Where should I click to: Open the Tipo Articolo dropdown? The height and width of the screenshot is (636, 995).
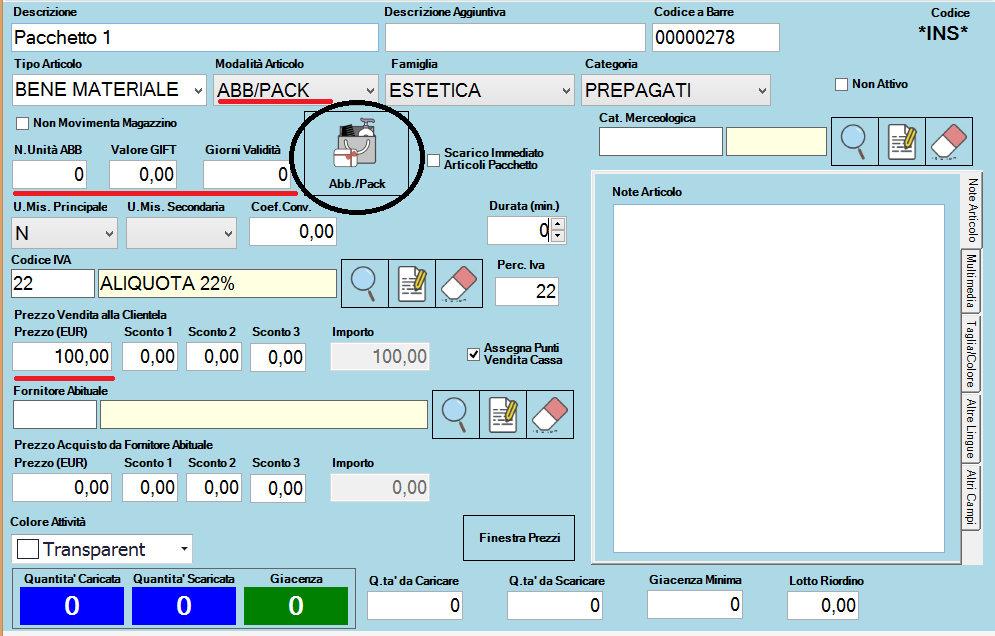(196, 90)
